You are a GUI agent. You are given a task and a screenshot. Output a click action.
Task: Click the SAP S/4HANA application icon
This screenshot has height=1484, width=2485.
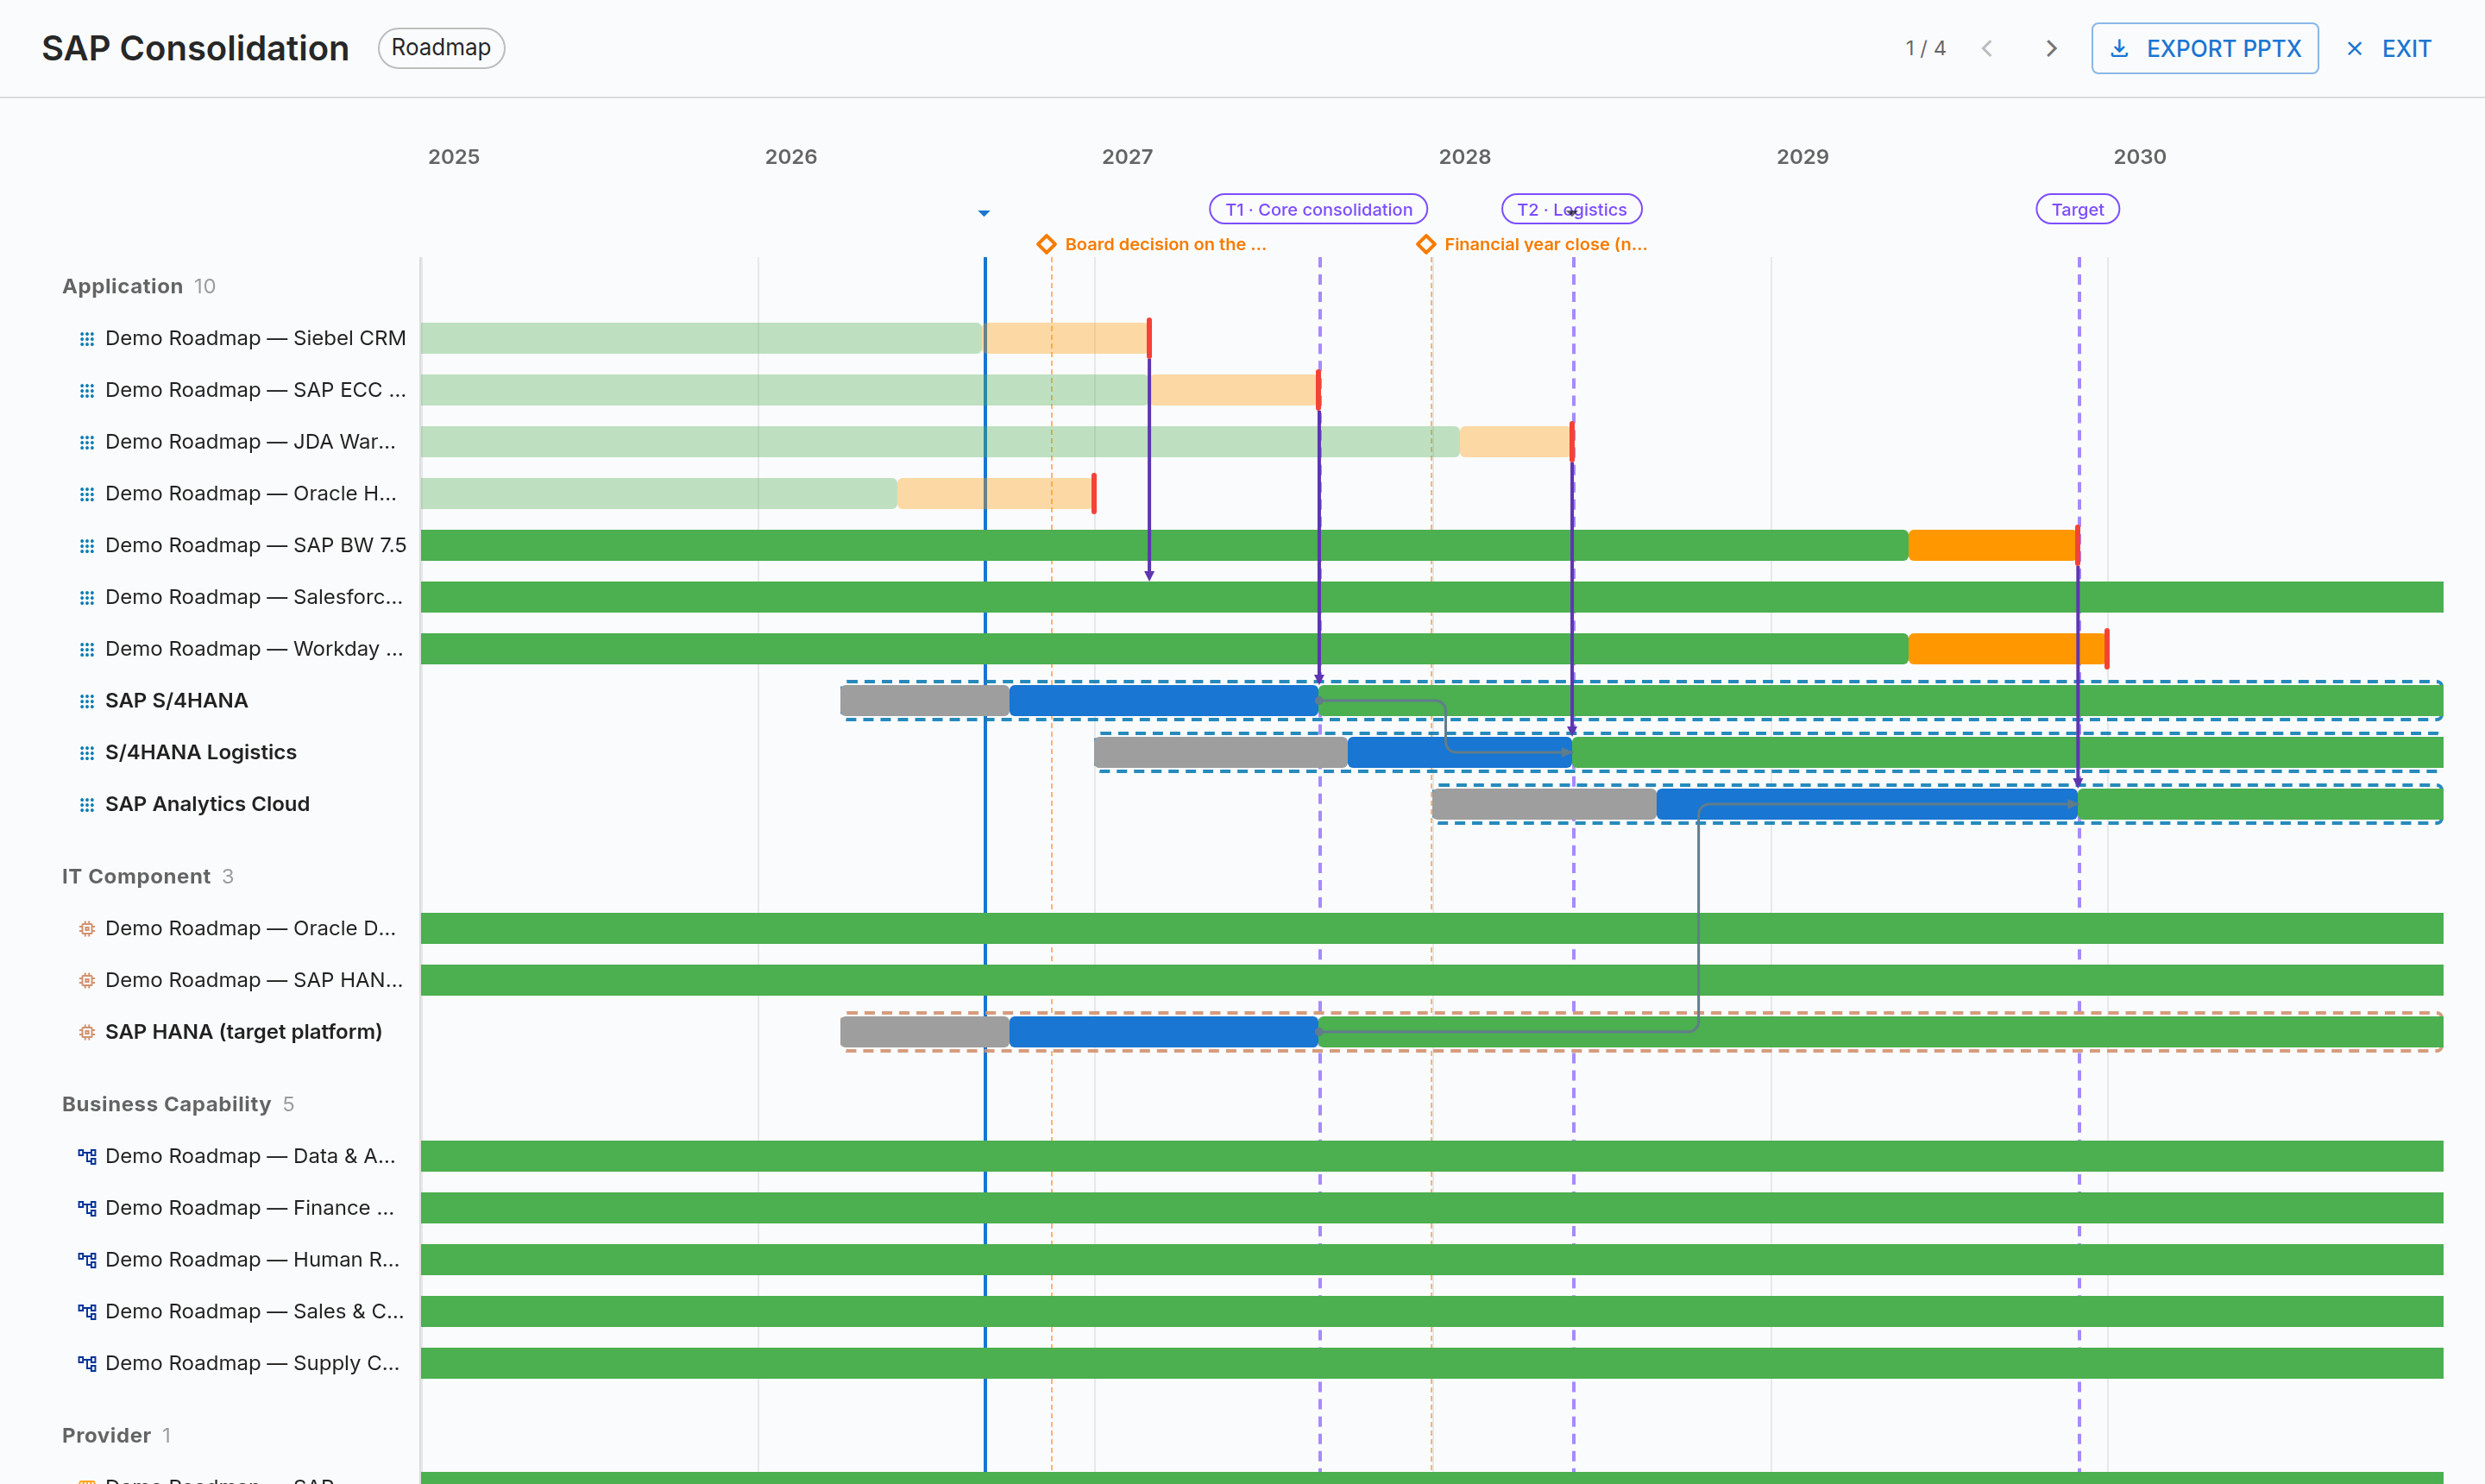[x=87, y=701]
